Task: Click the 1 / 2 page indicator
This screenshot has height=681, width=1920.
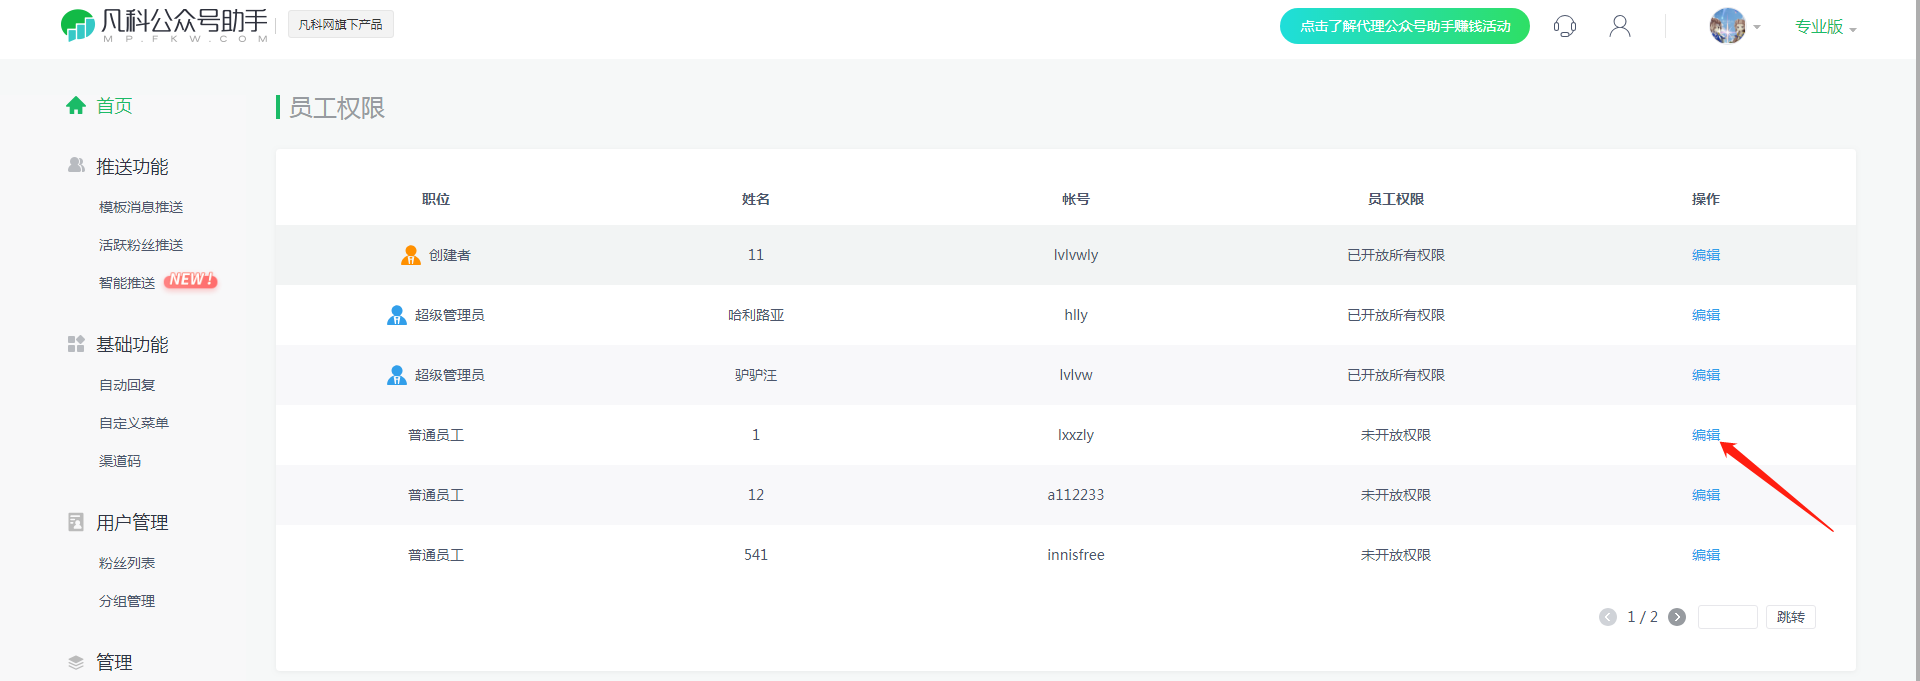Action: (x=1642, y=617)
